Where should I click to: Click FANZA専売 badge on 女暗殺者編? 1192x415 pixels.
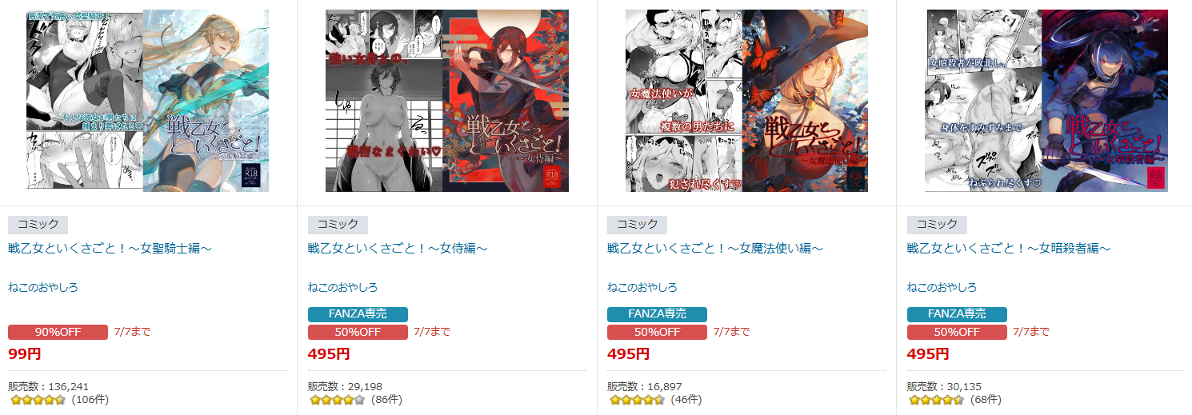click(956, 314)
